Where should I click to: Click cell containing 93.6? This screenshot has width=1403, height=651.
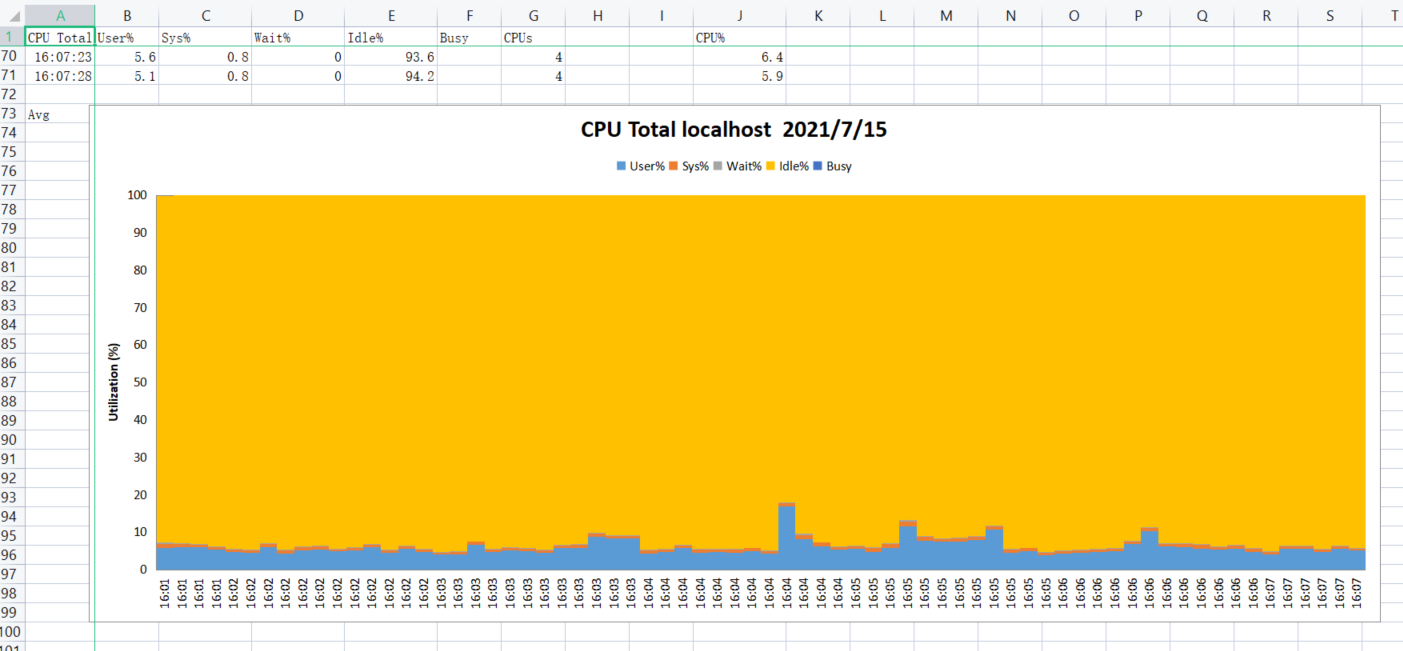point(391,57)
